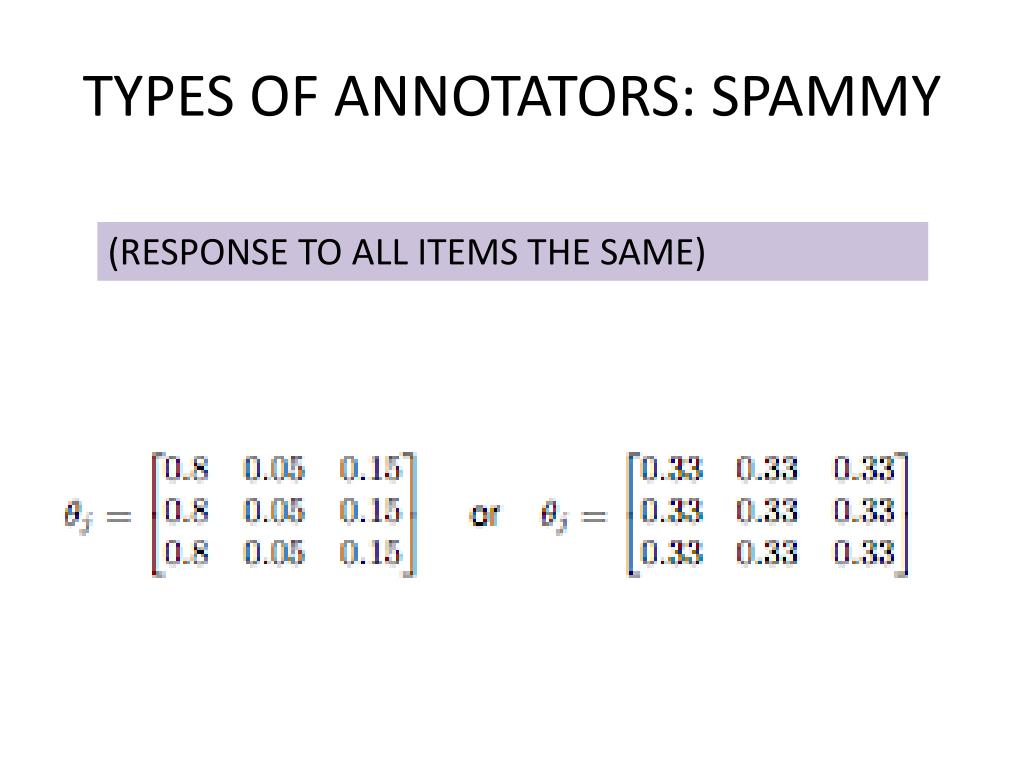Click the word 'or' between matrices
Screen dimensions: 1024x768
pyautogui.click(x=485, y=515)
